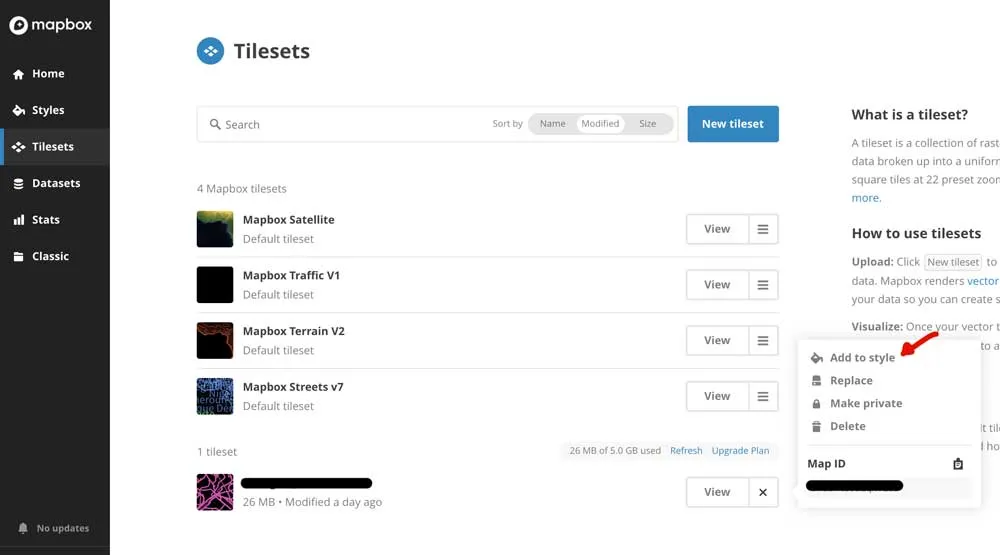Viewport: 1000px width, 555px height.
Task: Open menu for Mapbox Terrain V2
Action: [x=763, y=341]
